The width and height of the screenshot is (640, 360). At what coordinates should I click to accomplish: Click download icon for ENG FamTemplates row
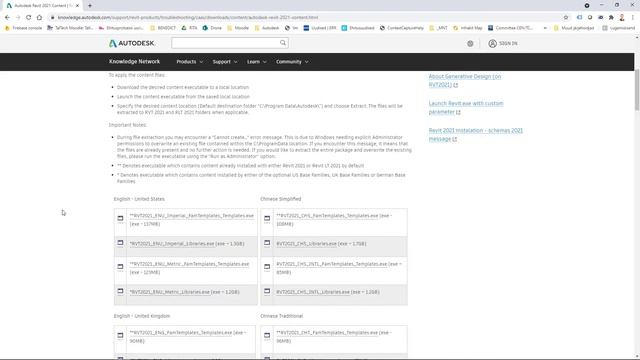[120, 335]
